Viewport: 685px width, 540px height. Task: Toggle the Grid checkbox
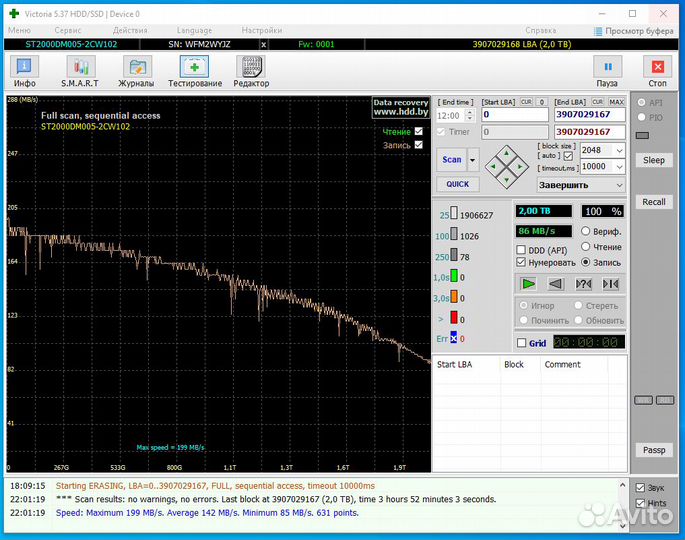click(x=521, y=343)
